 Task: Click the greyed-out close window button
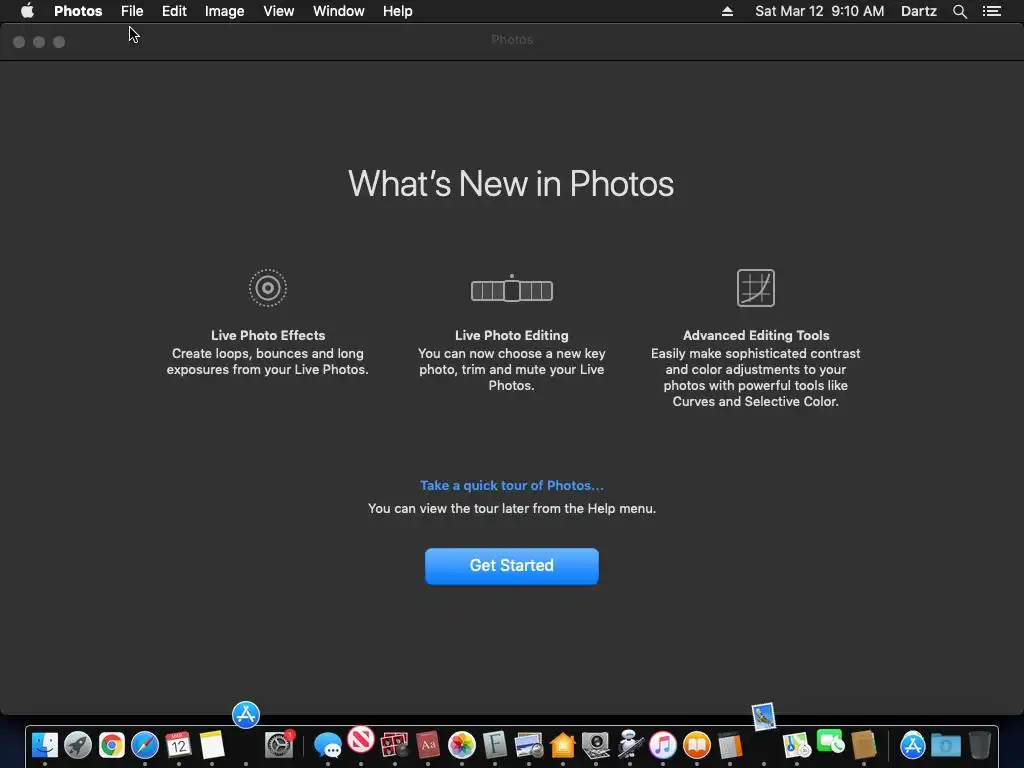[x=19, y=42]
